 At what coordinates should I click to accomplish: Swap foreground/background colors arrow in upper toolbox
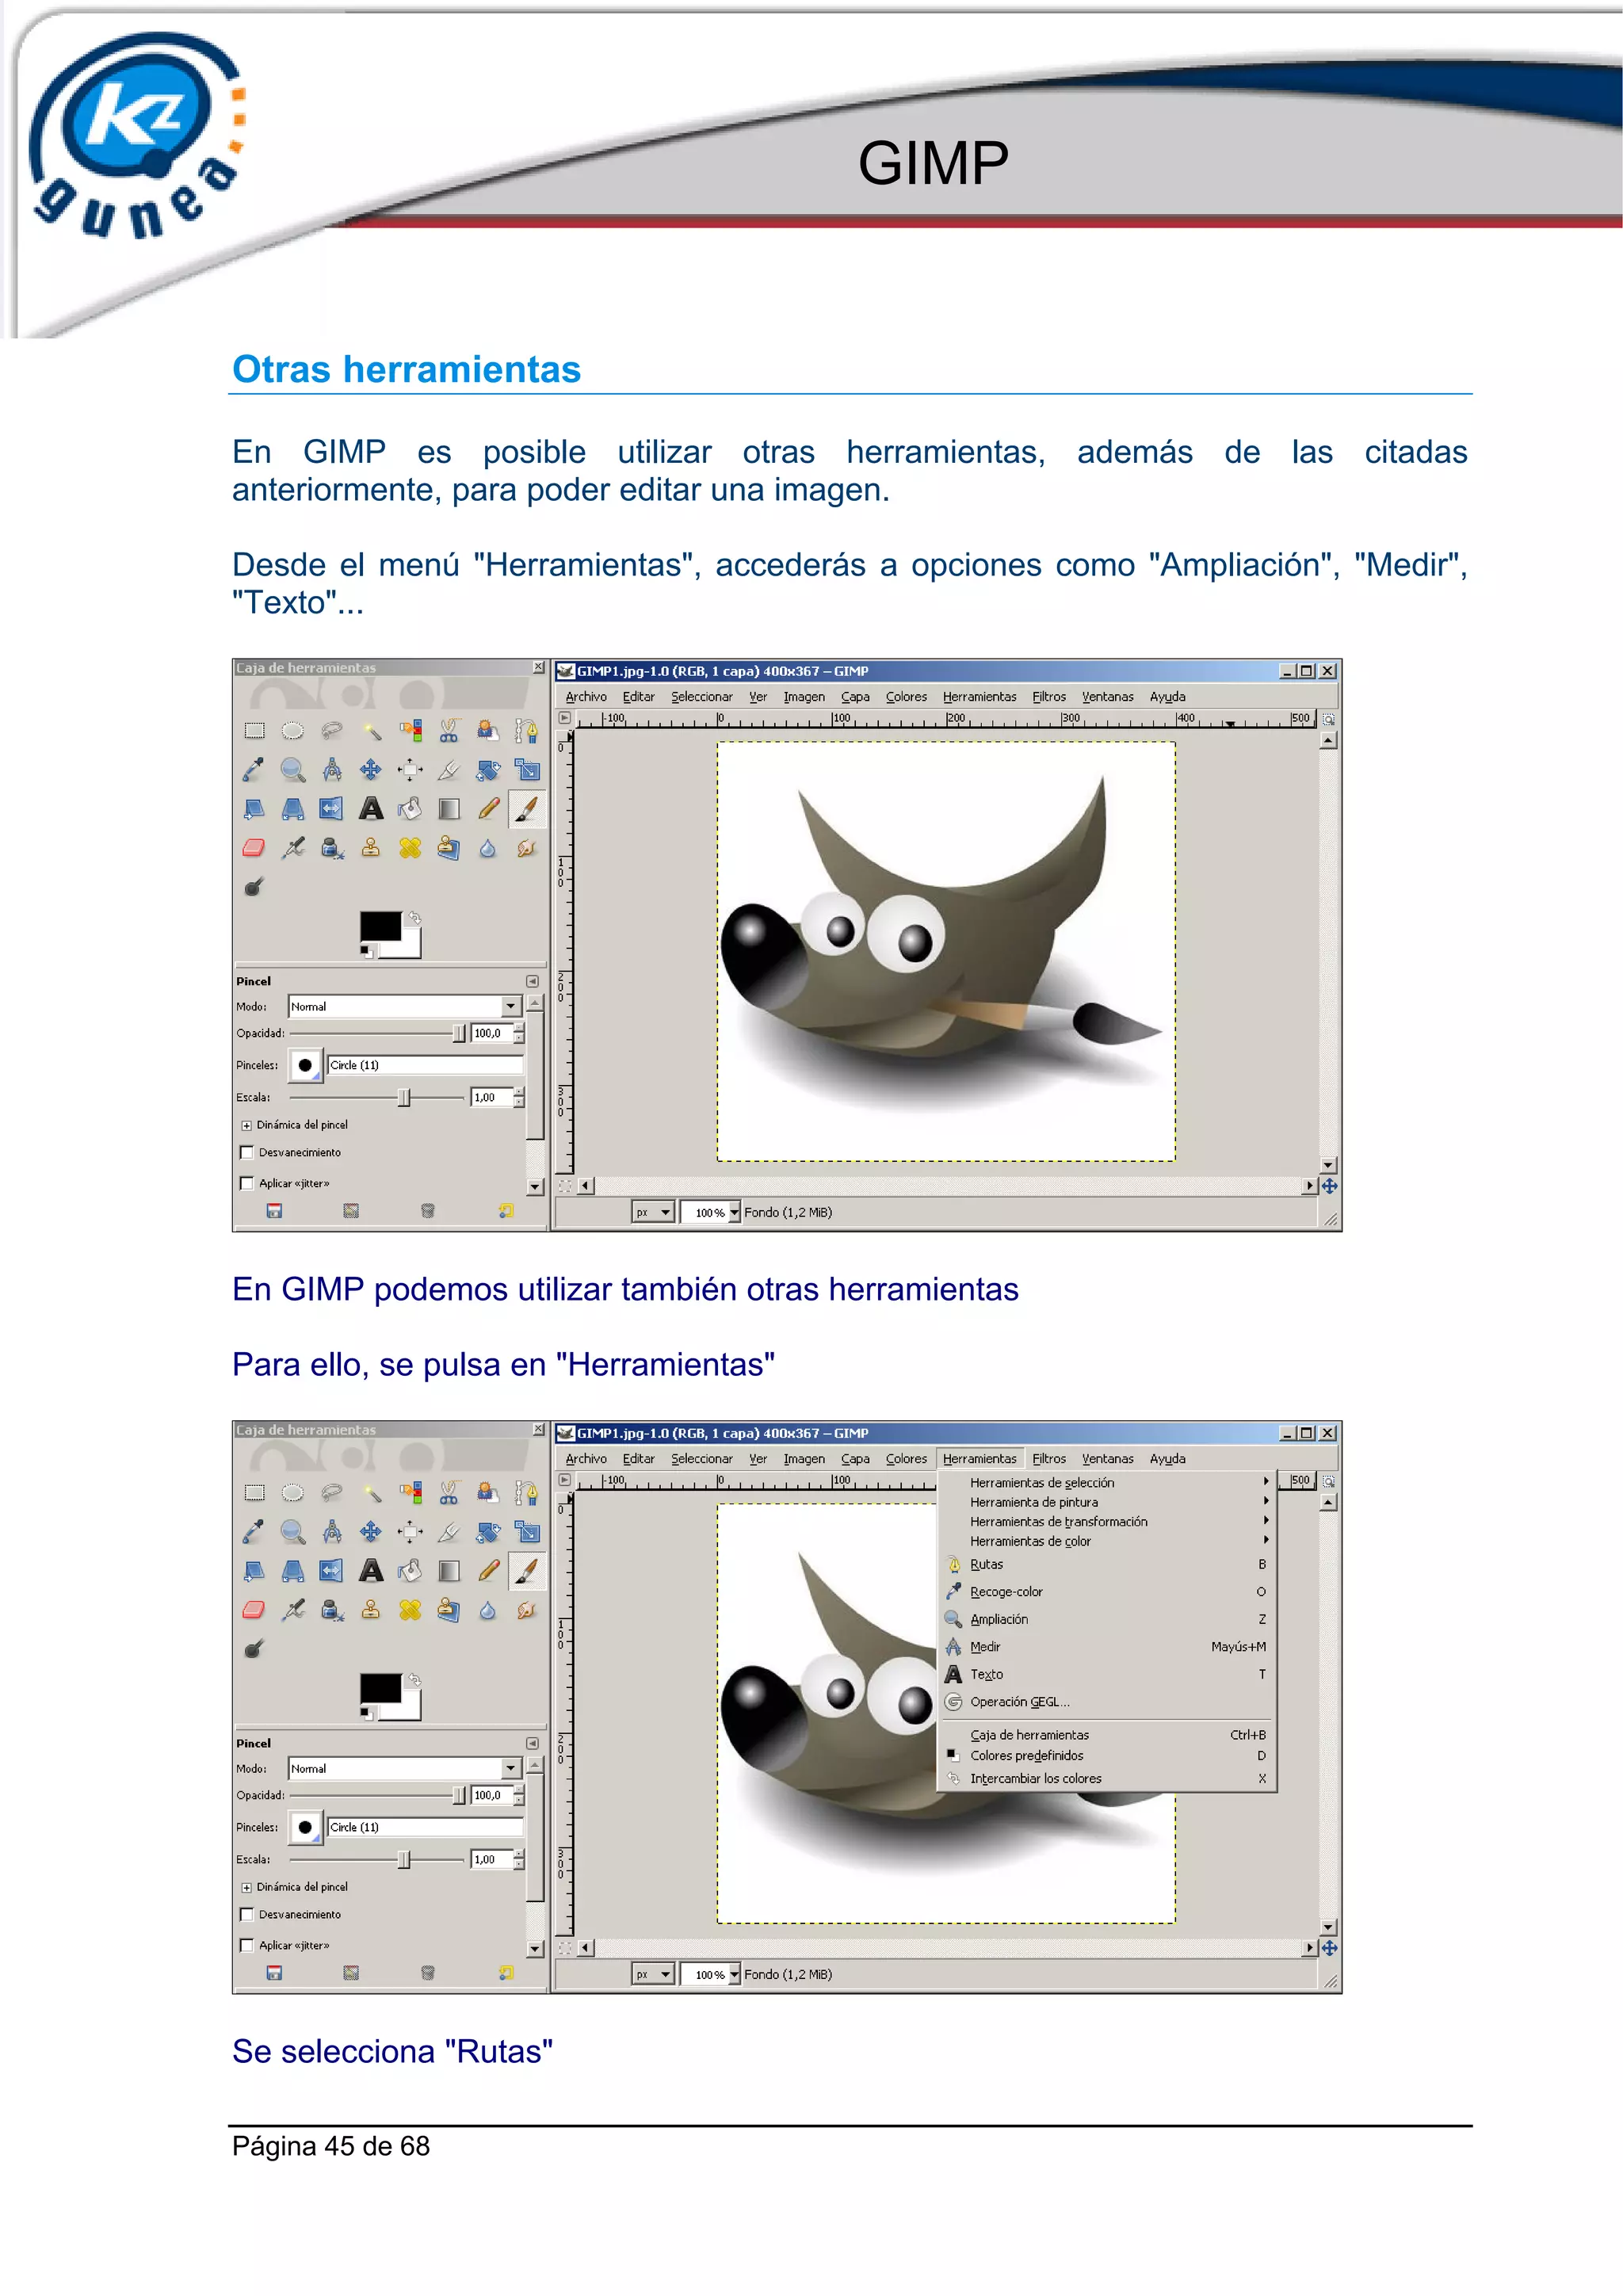pyautogui.click(x=414, y=917)
